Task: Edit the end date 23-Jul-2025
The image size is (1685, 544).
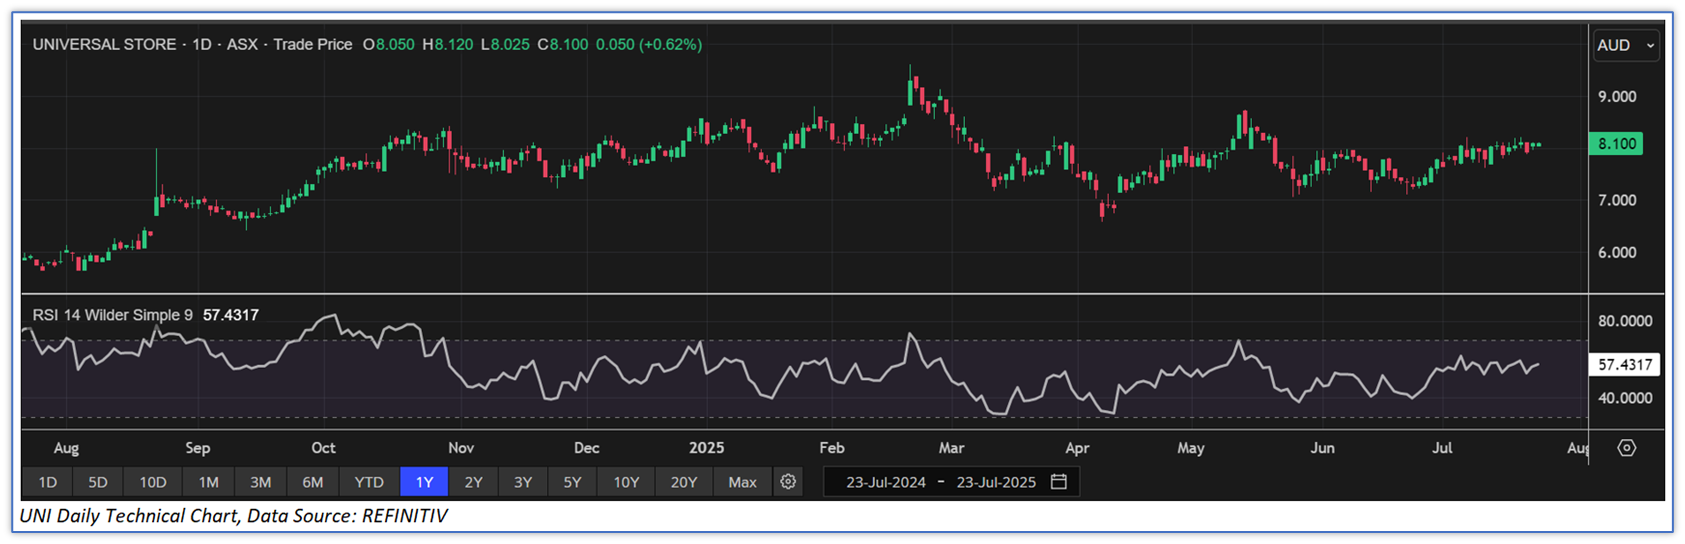Action: click(x=996, y=482)
